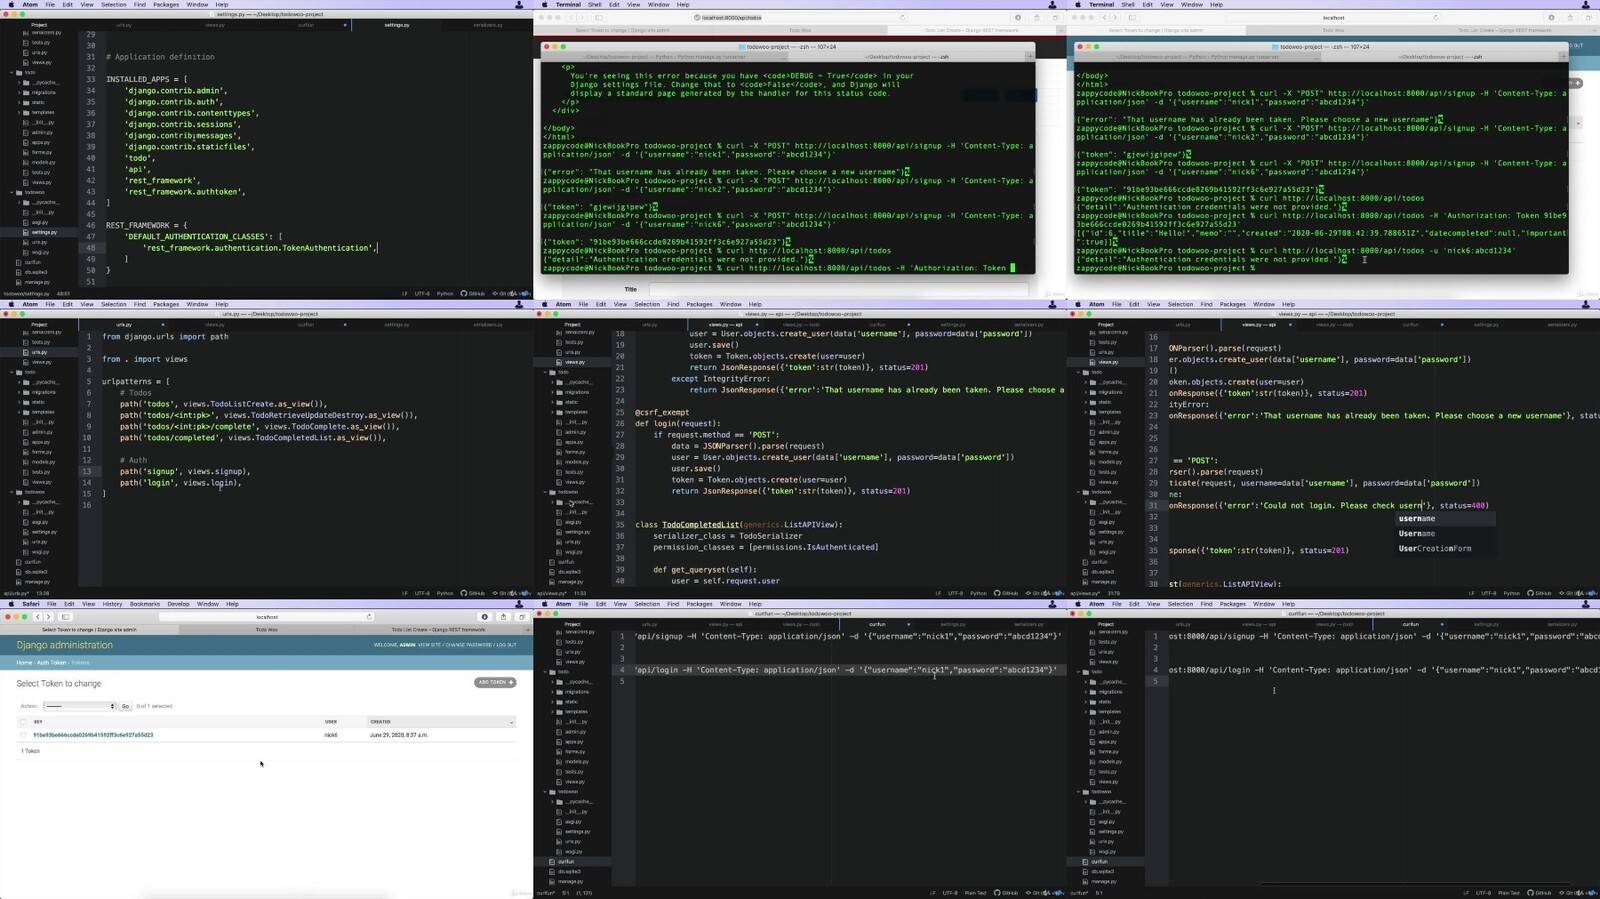
Task: Expand the migrations folder in settings.py window tree
Action: [20, 92]
